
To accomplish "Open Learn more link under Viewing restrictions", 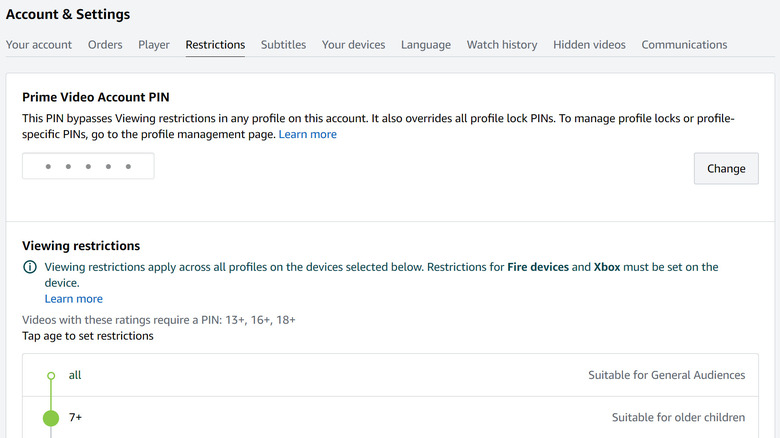I will [x=73, y=299].
